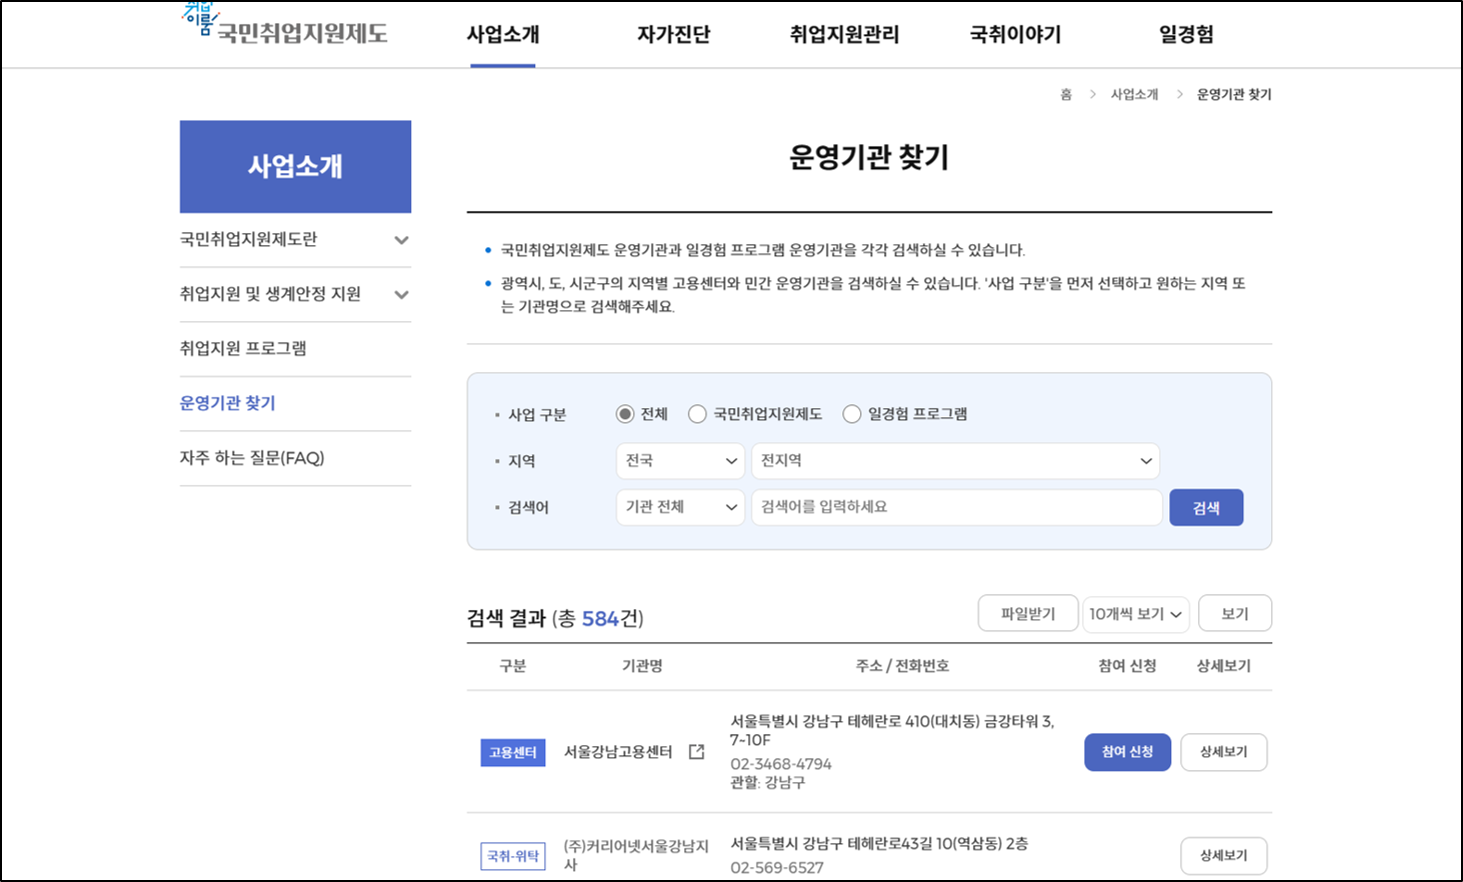Click the 파일받기 download button
This screenshot has height=882, width=1463.
[1028, 613]
